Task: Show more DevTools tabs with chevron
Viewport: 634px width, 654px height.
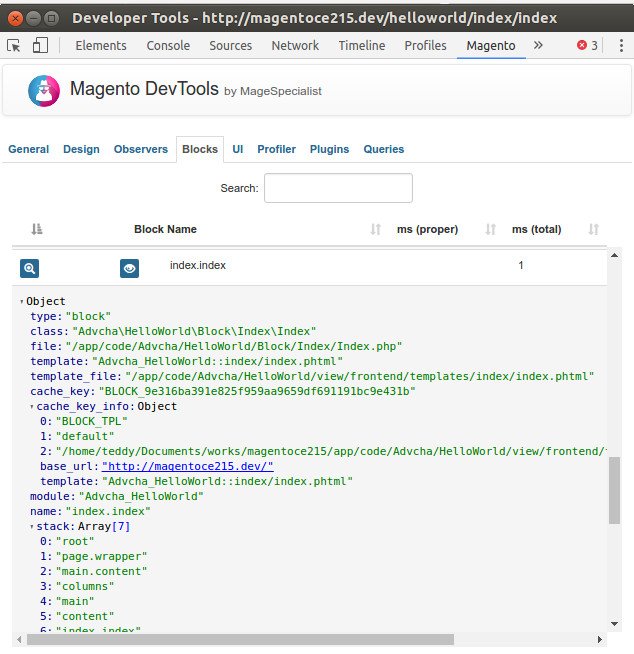Action: click(538, 45)
